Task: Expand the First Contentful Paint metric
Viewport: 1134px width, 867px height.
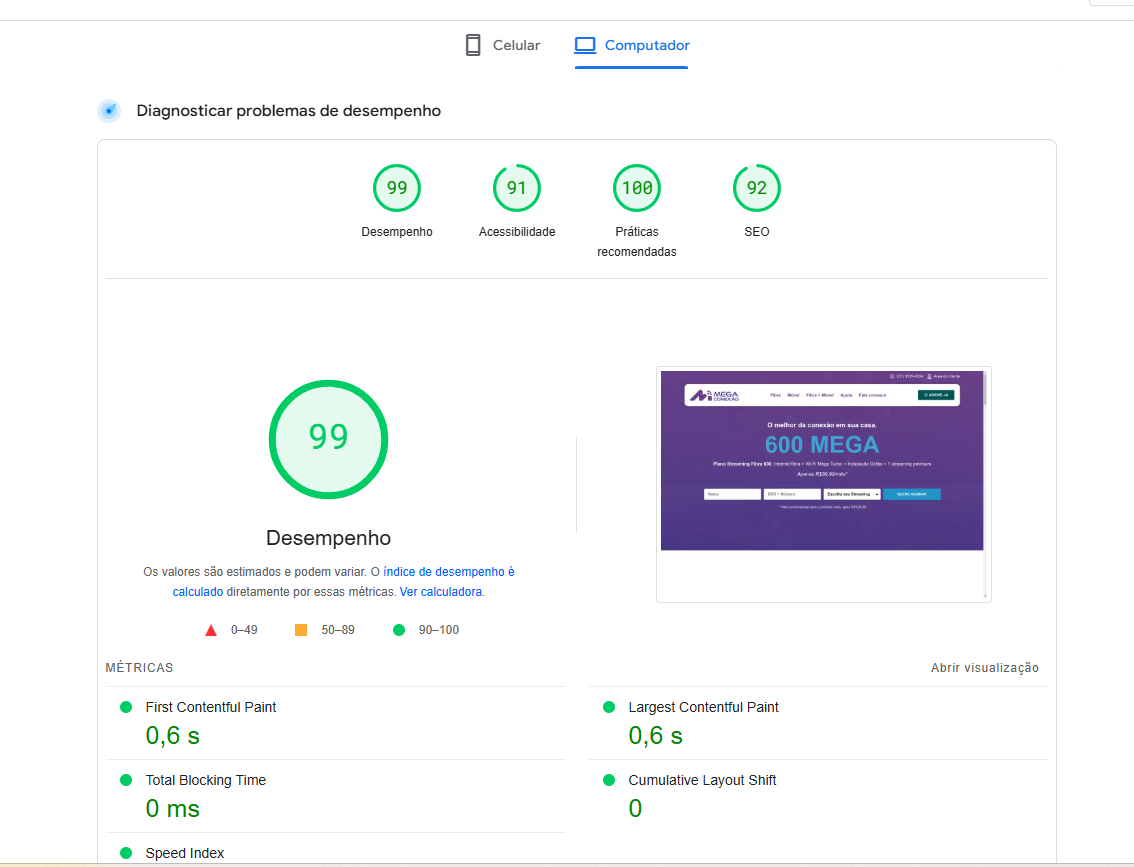Action: (211, 707)
